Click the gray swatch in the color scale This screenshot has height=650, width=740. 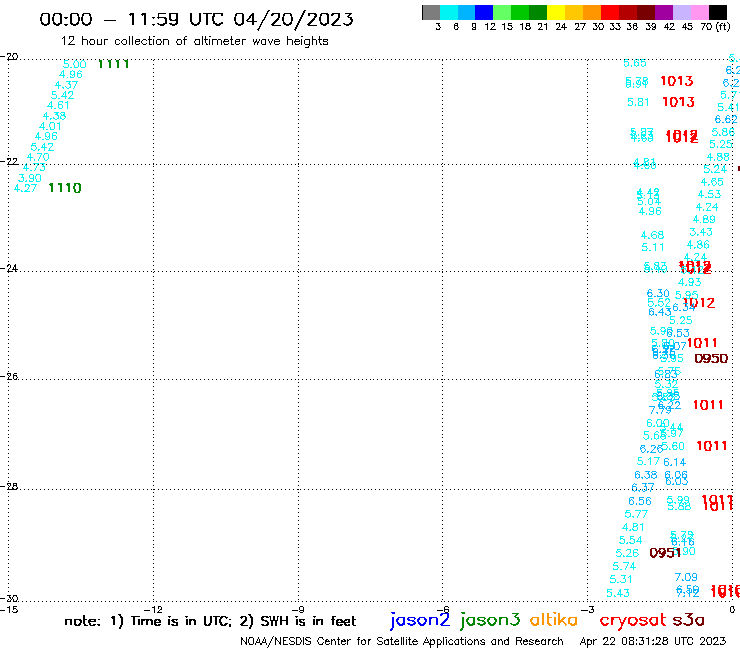click(431, 12)
